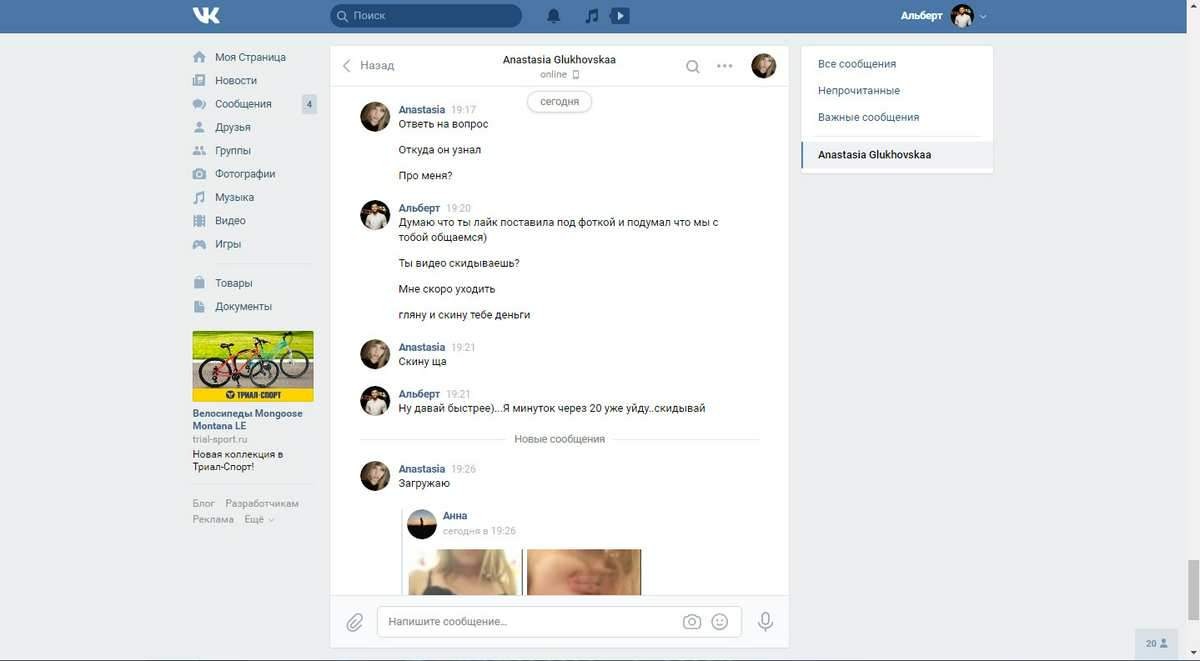
Task: Select the Непрочитанные messages filter
Action: click(x=858, y=91)
